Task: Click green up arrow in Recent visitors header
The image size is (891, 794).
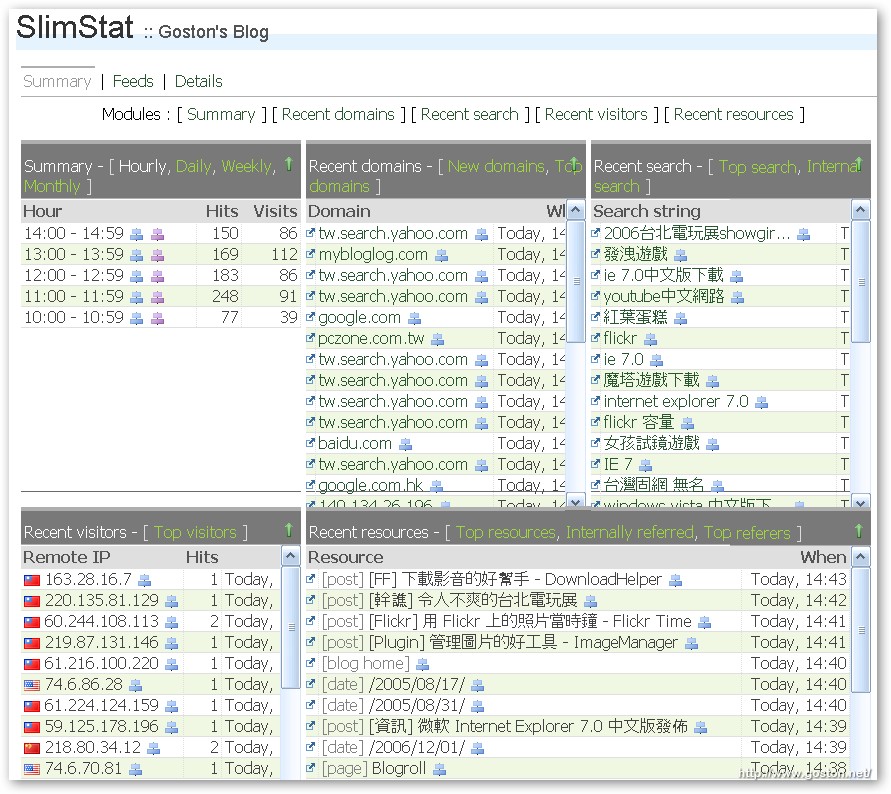Action: [289, 530]
